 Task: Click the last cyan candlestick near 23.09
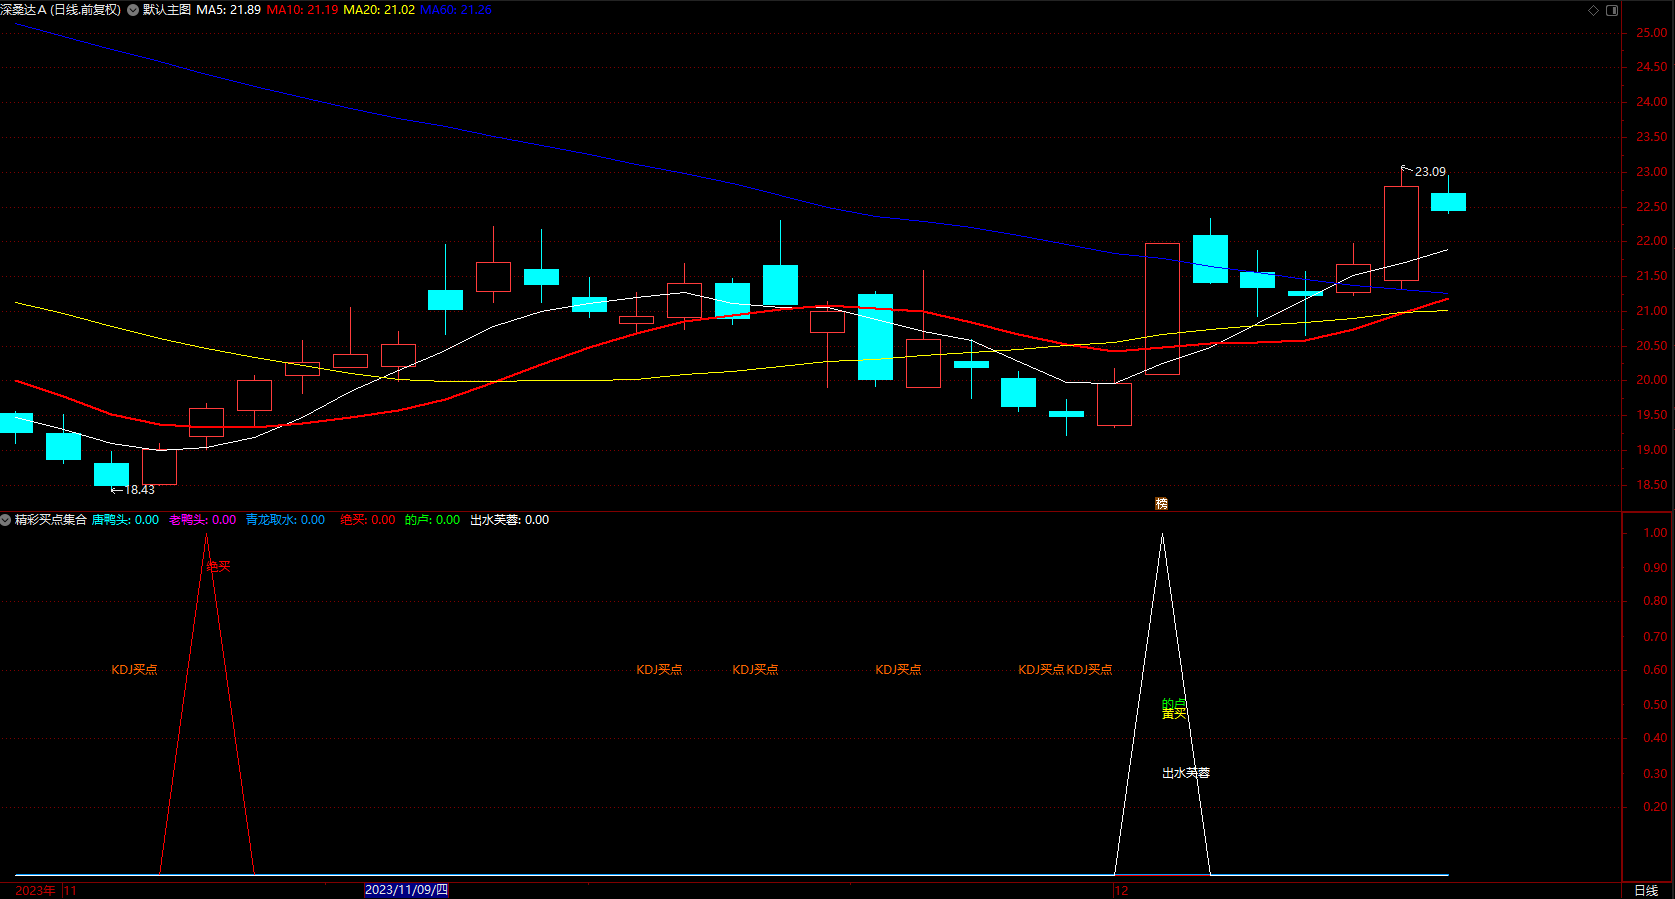click(x=1448, y=202)
